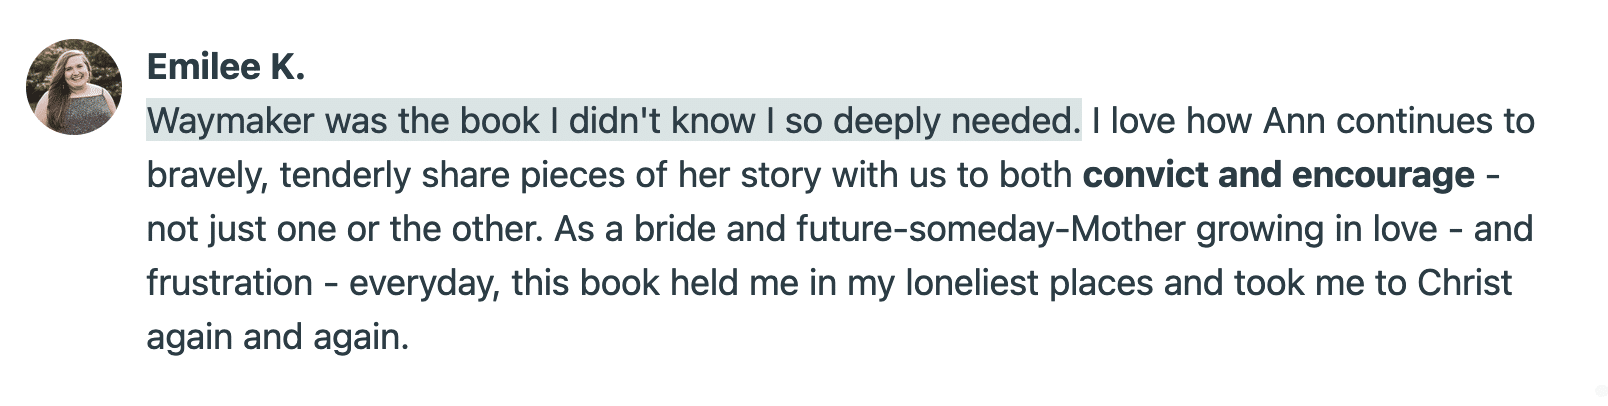Click the phrase deeply needed in highlight
Screen dimensions: 1608x406
pyautogui.click(x=955, y=122)
